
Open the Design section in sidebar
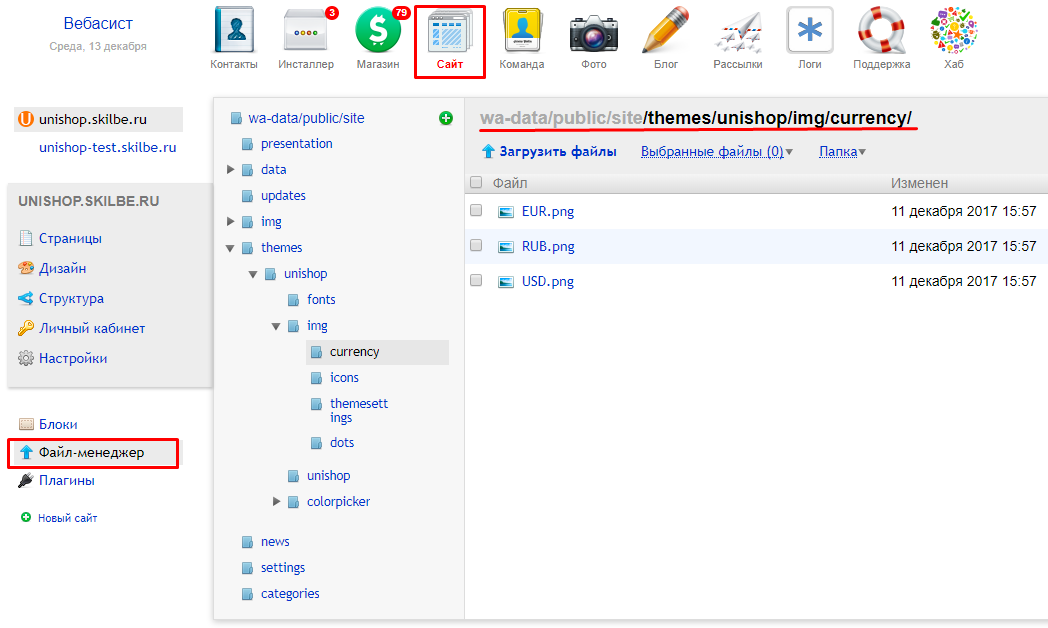coord(62,268)
